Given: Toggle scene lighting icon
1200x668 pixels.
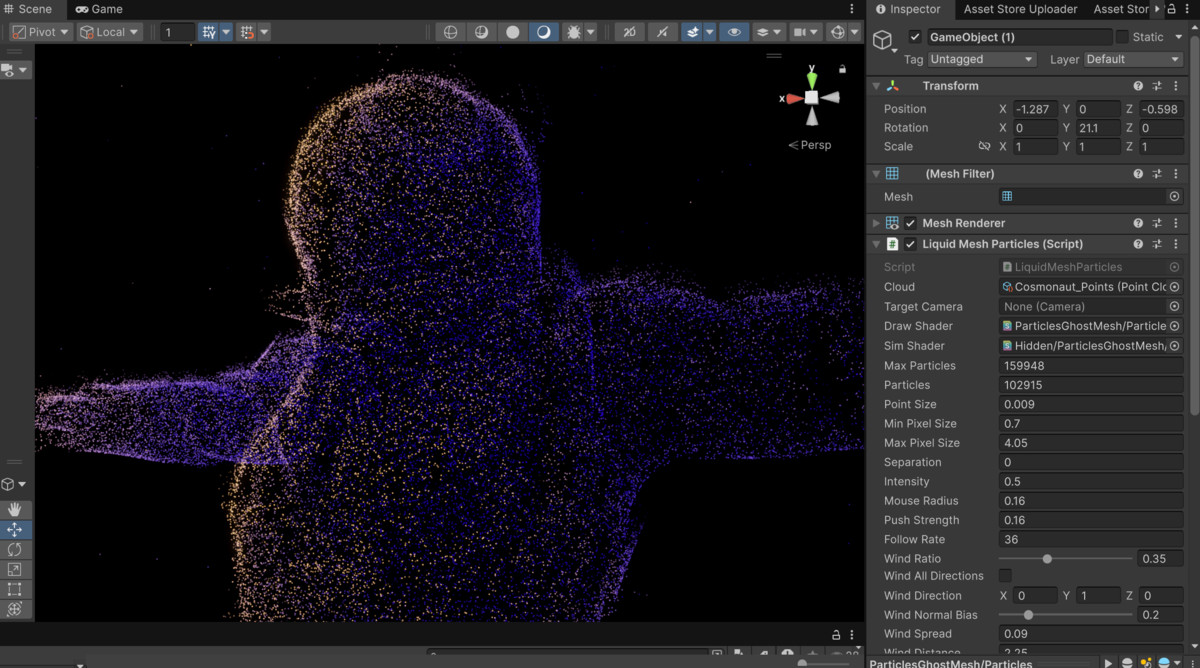Looking at the screenshot, I should pos(661,32).
